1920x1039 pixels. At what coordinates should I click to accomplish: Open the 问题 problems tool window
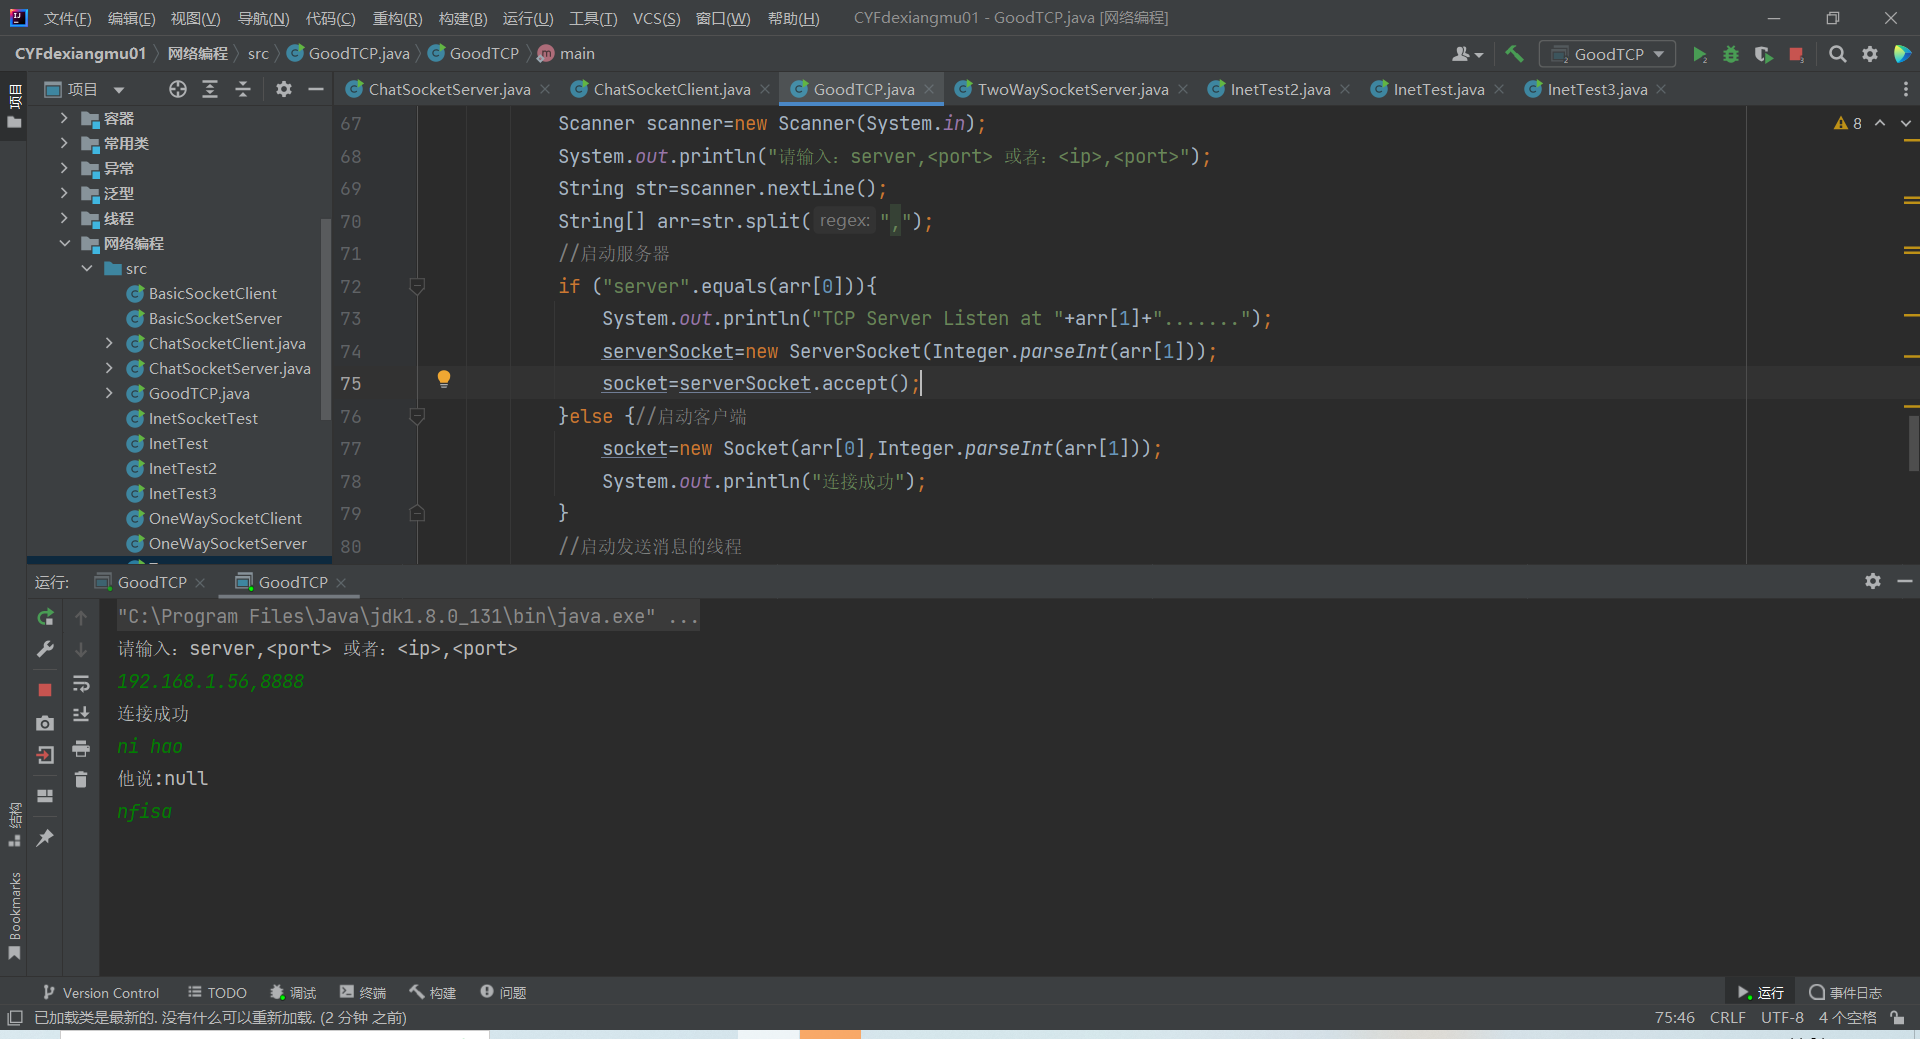tap(503, 992)
